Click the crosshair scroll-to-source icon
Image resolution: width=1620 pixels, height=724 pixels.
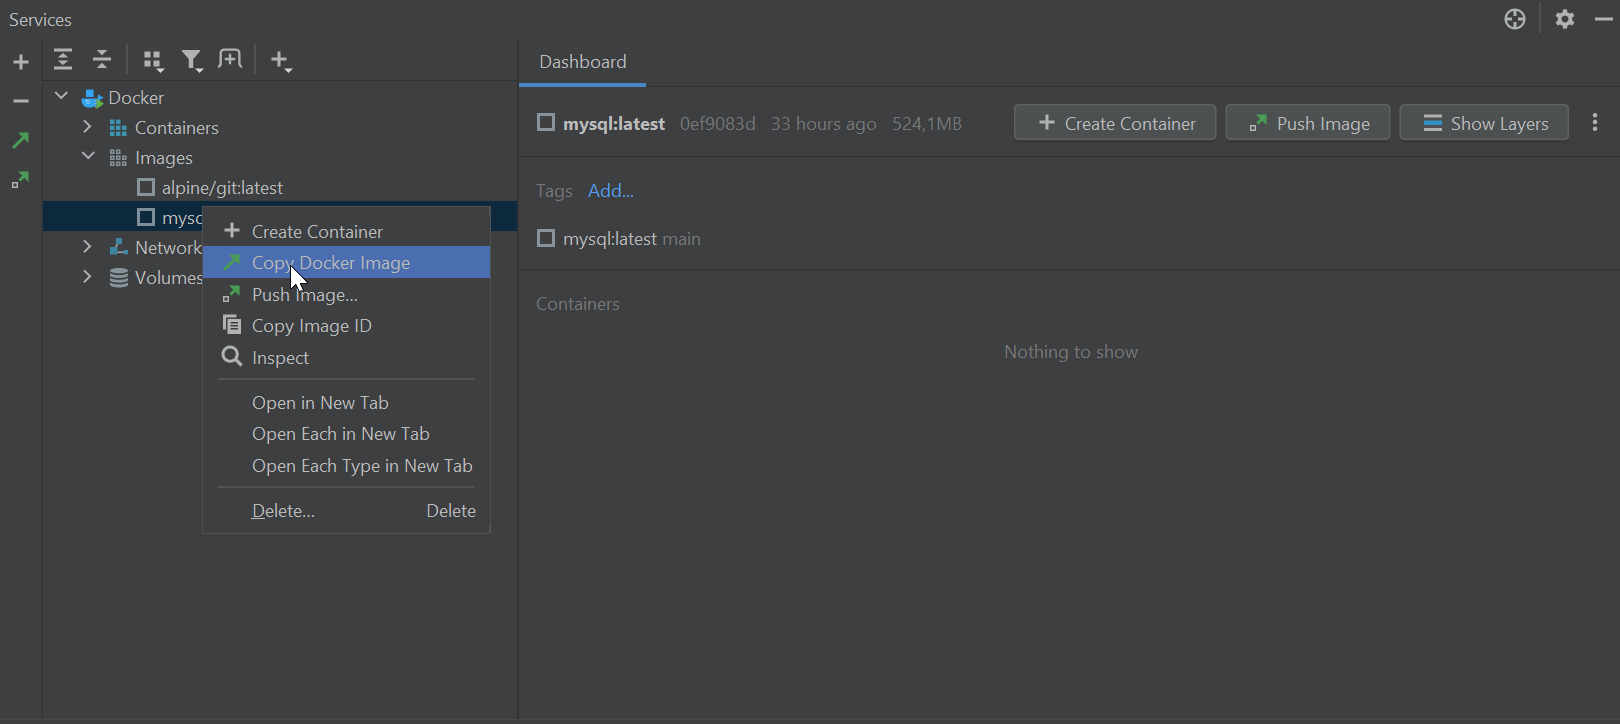[x=1515, y=19]
